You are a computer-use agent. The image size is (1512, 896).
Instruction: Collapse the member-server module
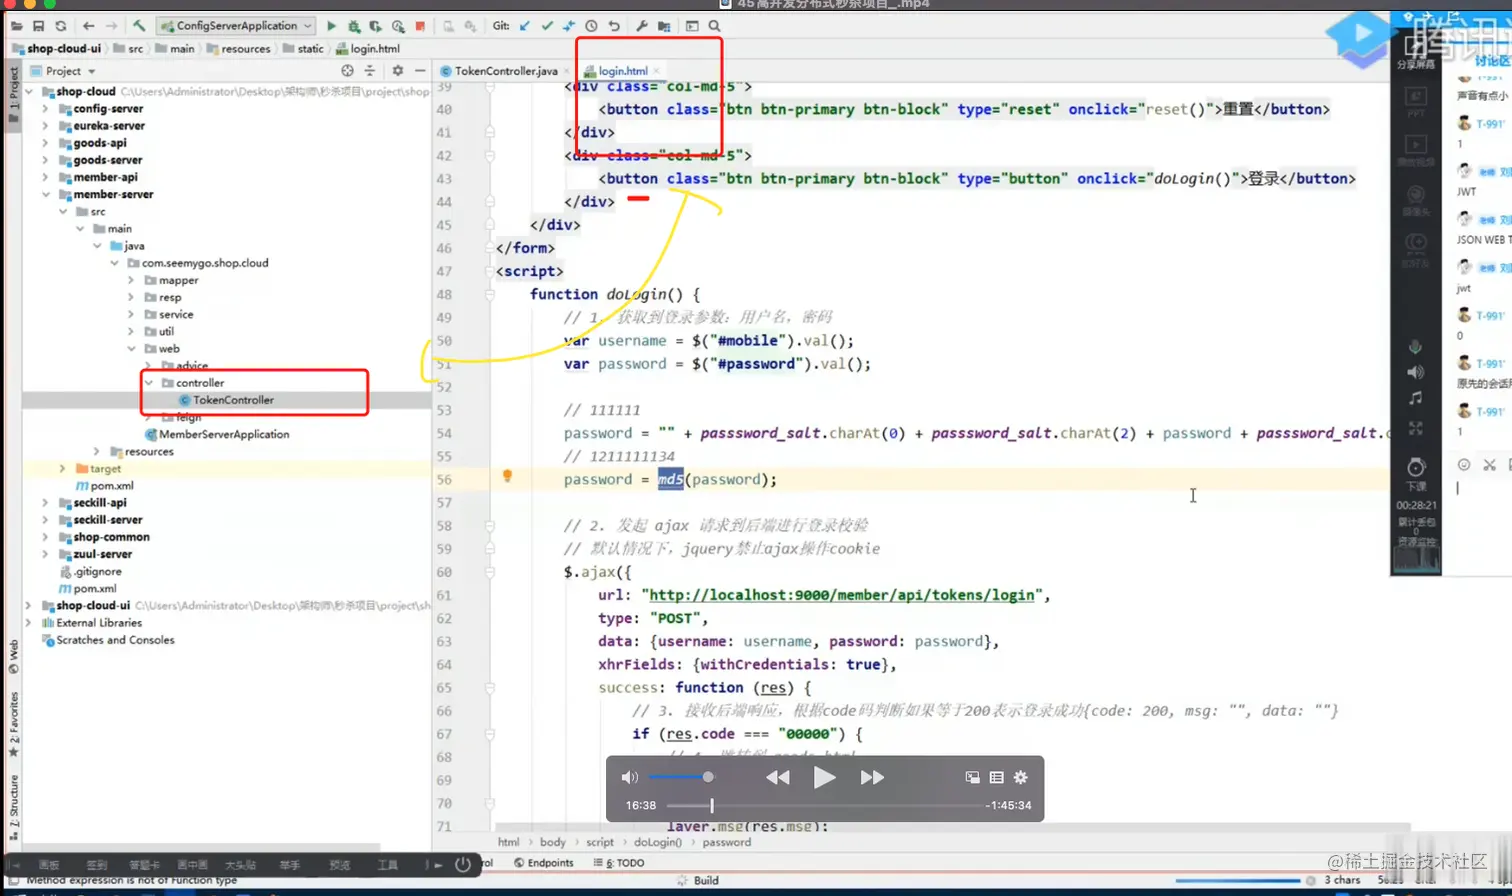point(45,194)
